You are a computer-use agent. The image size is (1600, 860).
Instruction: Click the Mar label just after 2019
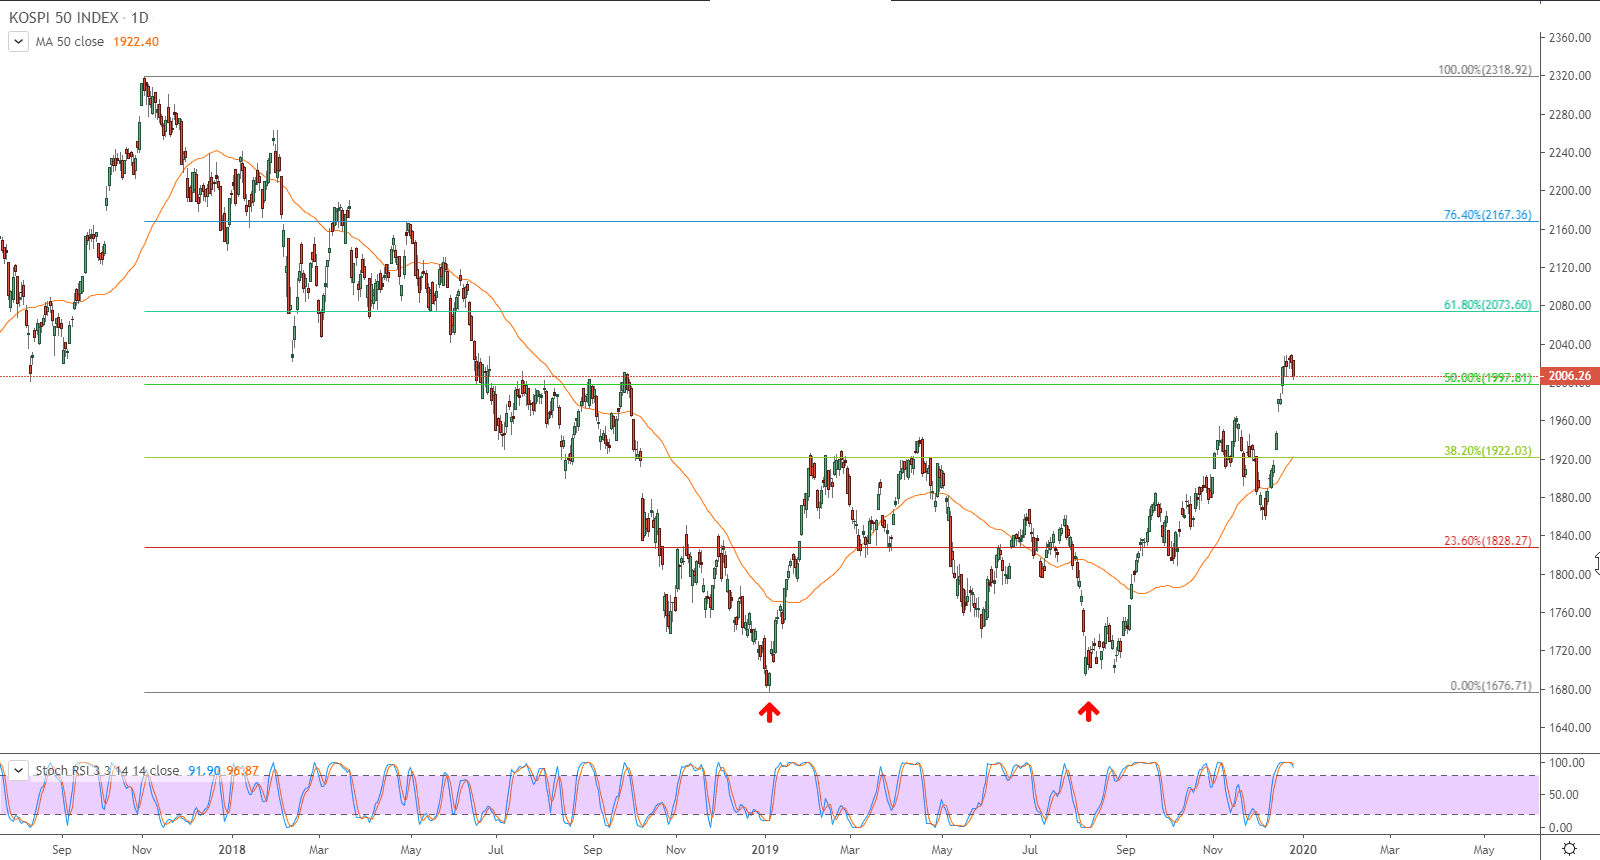(x=850, y=850)
